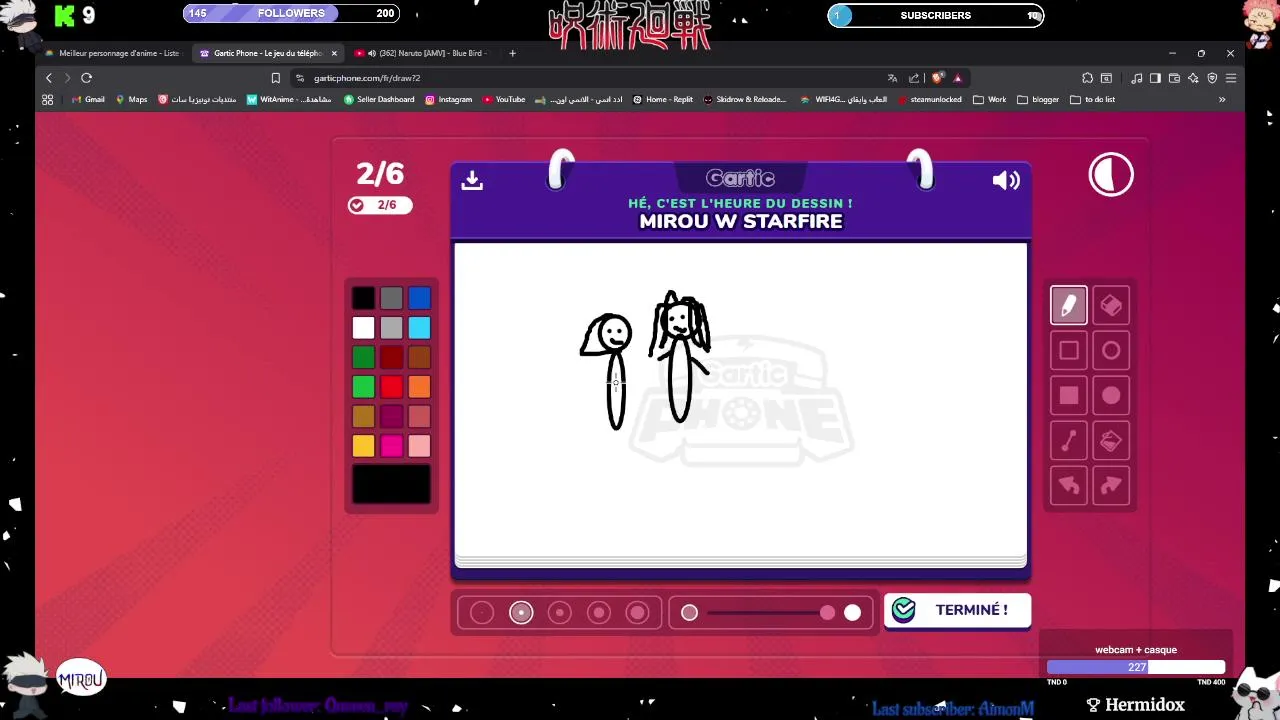The height and width of the screenshot is (720, 1280).
Task: Pick the orange color swatch
Action: 419,387
